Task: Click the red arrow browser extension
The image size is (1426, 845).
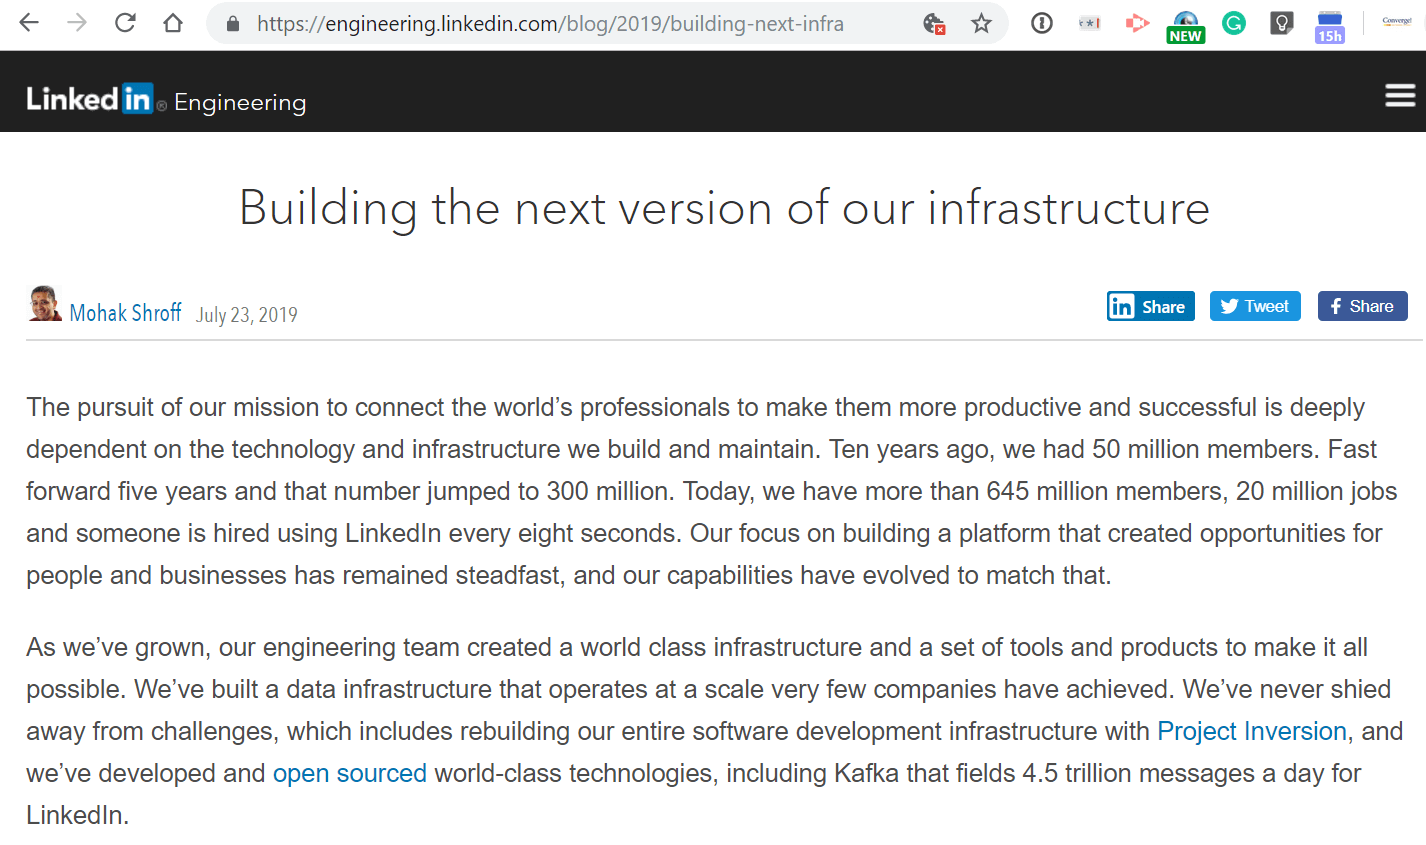Action: (1136, 23)
